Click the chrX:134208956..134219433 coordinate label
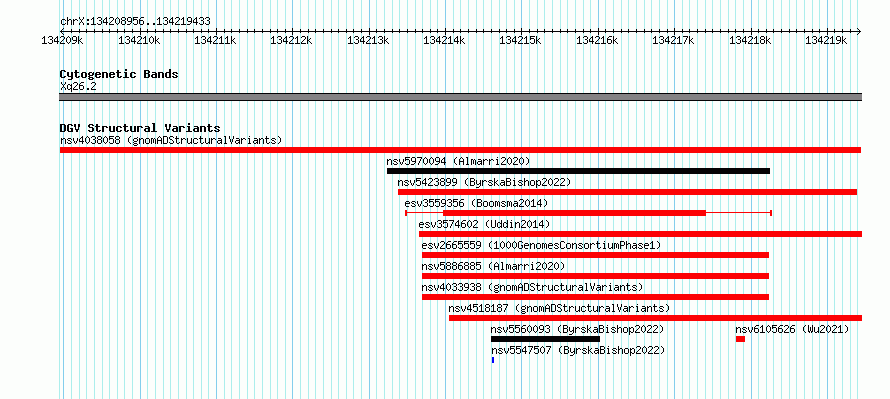Image resolution: width=890 pixels, height=399 pixels. click(135, 22)
